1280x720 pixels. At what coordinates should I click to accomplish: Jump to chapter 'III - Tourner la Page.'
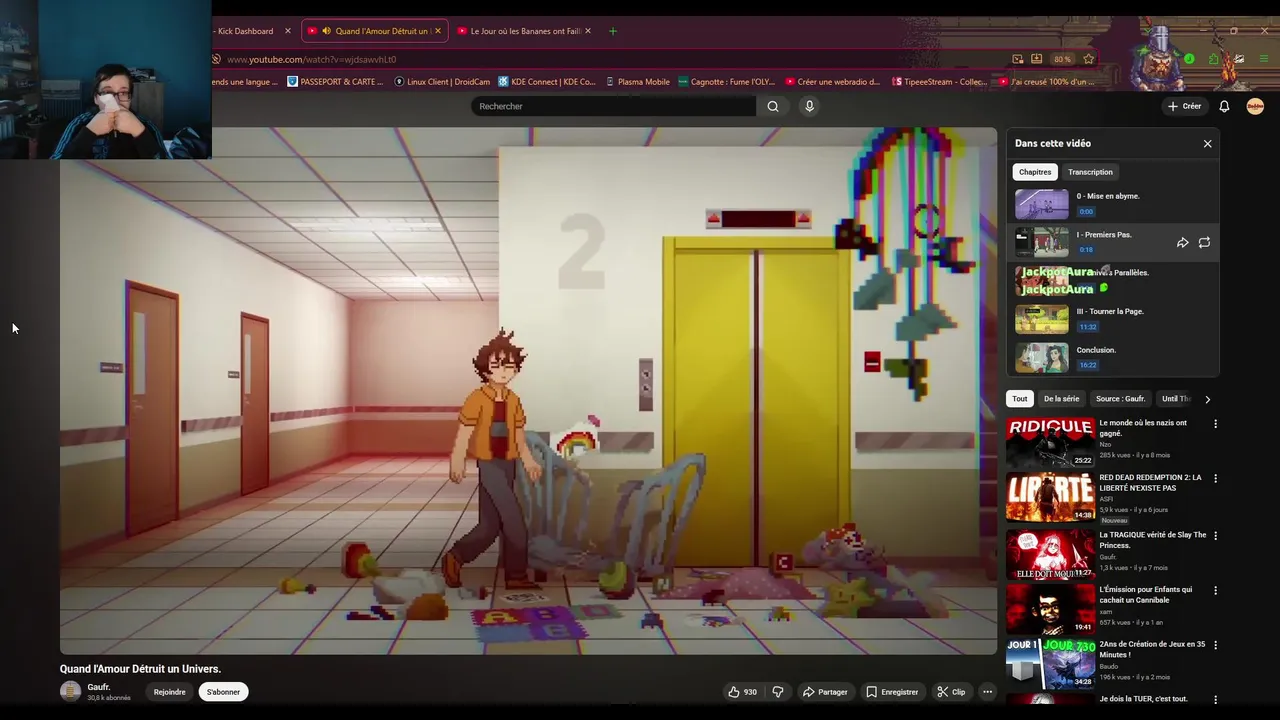[x=1112, y=319]
